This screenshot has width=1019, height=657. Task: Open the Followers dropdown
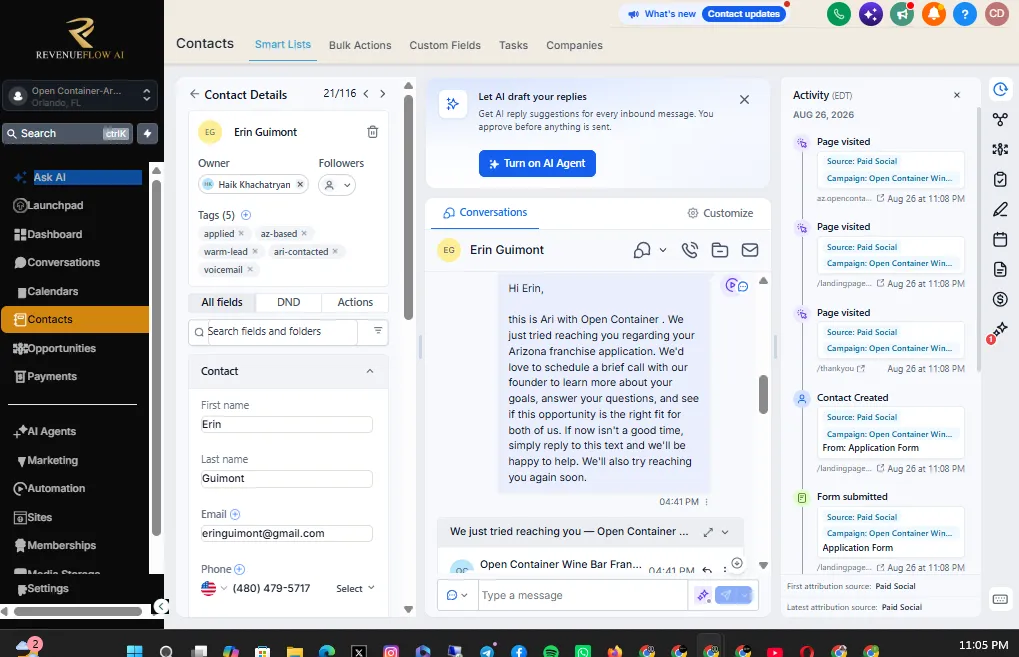[x=337, y=185]
